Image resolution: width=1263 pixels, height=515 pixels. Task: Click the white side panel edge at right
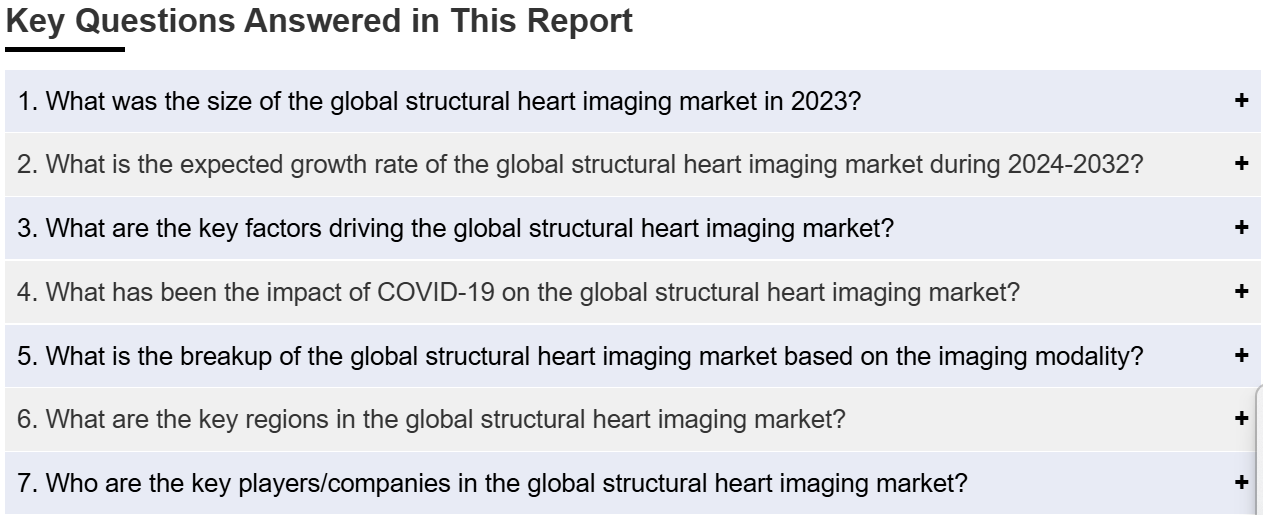click(x=1258, y=450)
